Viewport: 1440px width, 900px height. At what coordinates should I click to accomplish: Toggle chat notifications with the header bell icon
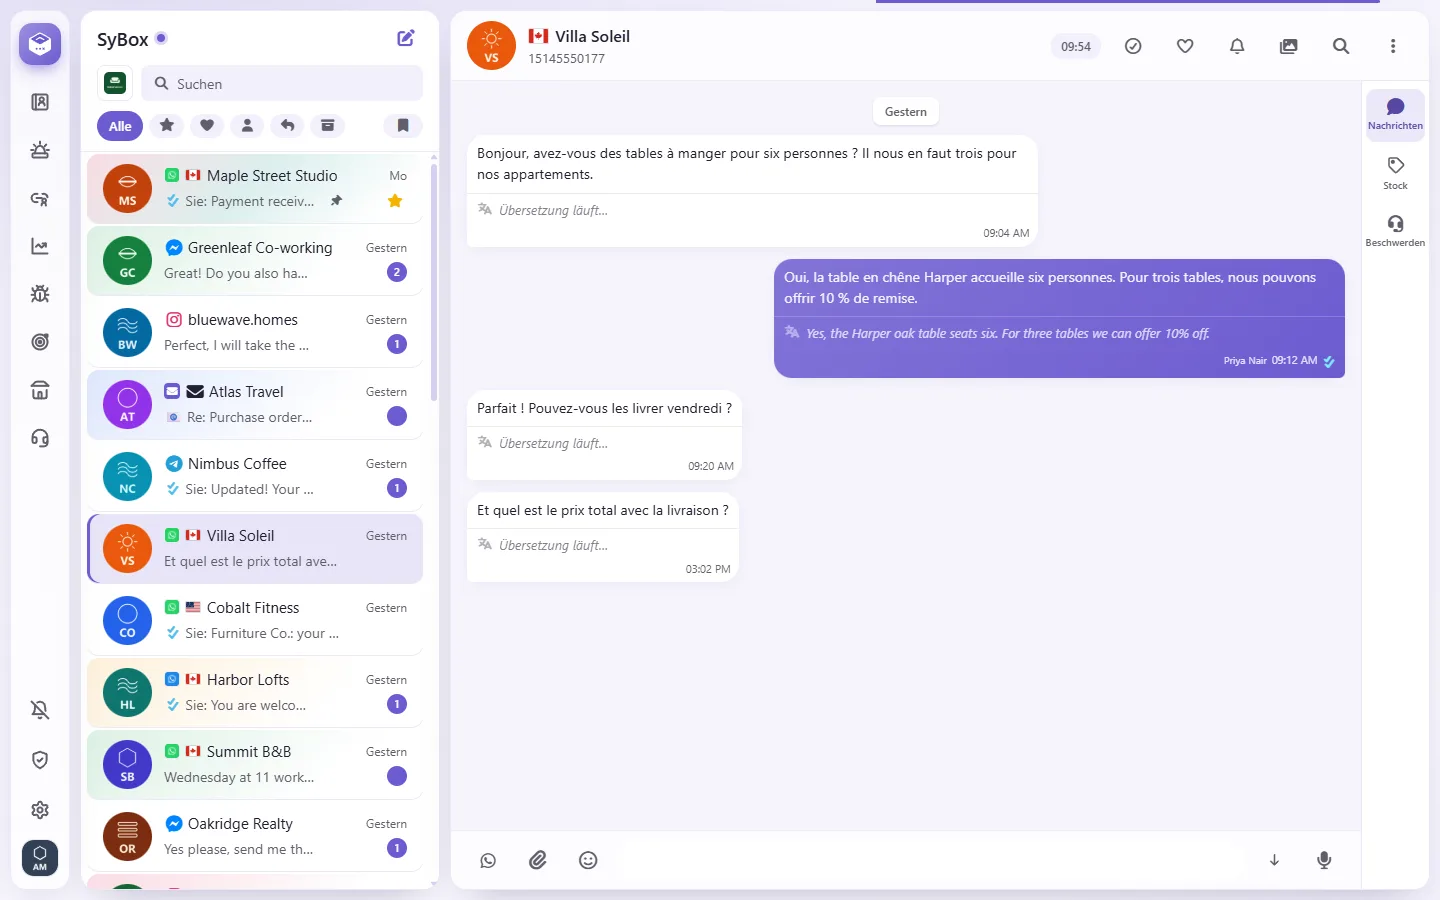point(1237,46)
